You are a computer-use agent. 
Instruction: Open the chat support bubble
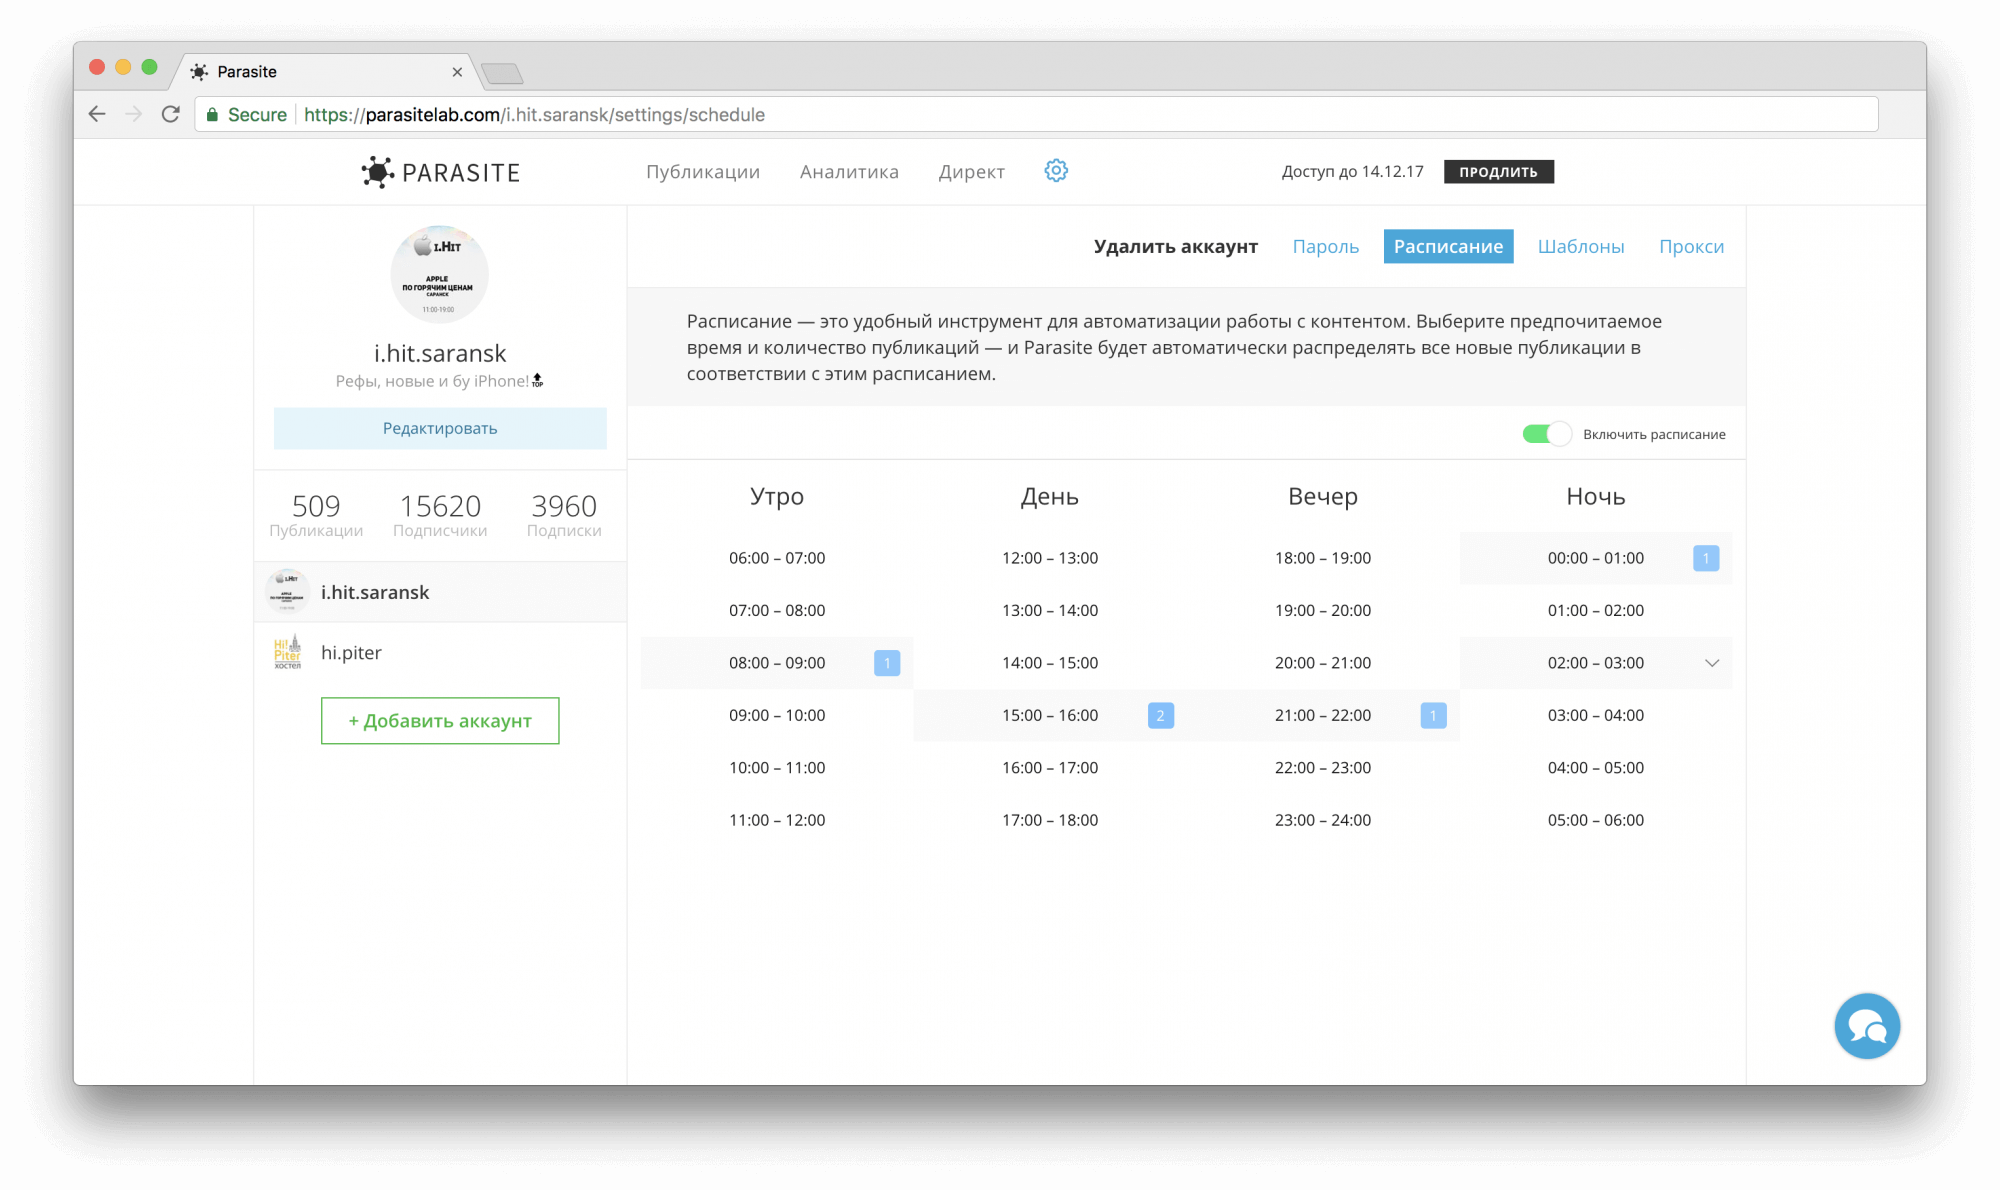point(1866,1026)
